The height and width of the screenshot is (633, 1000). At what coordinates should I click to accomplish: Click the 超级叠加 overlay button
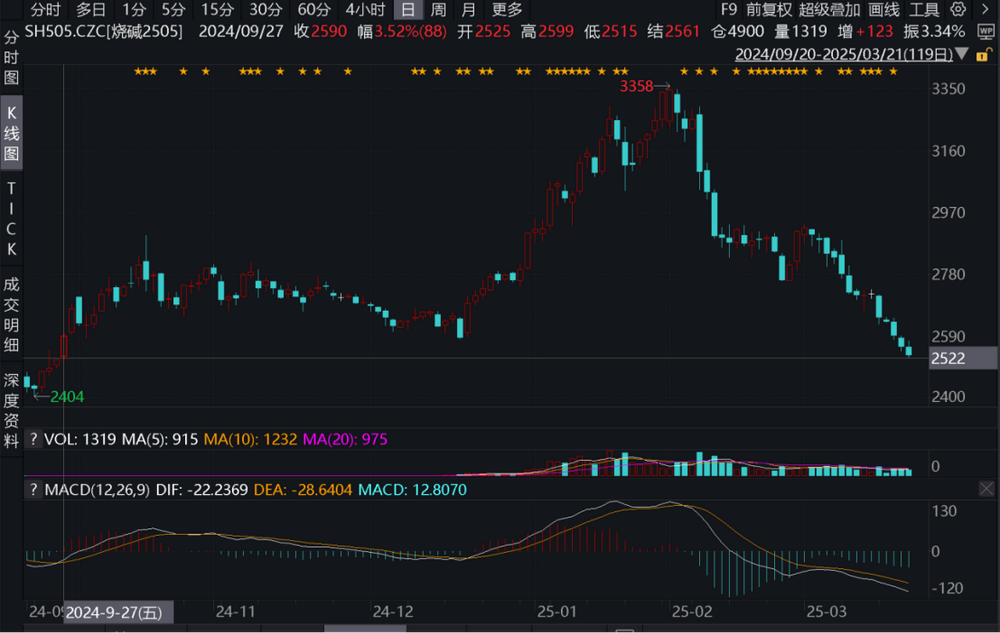tap(829, 10)
